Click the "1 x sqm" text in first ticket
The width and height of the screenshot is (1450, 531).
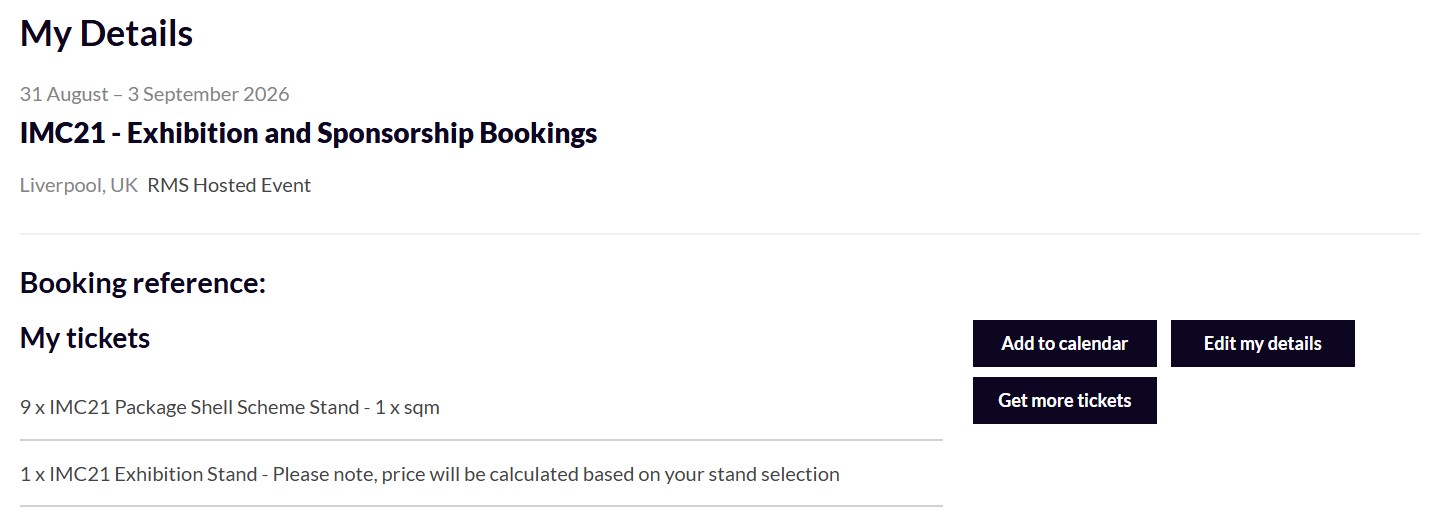407,407
